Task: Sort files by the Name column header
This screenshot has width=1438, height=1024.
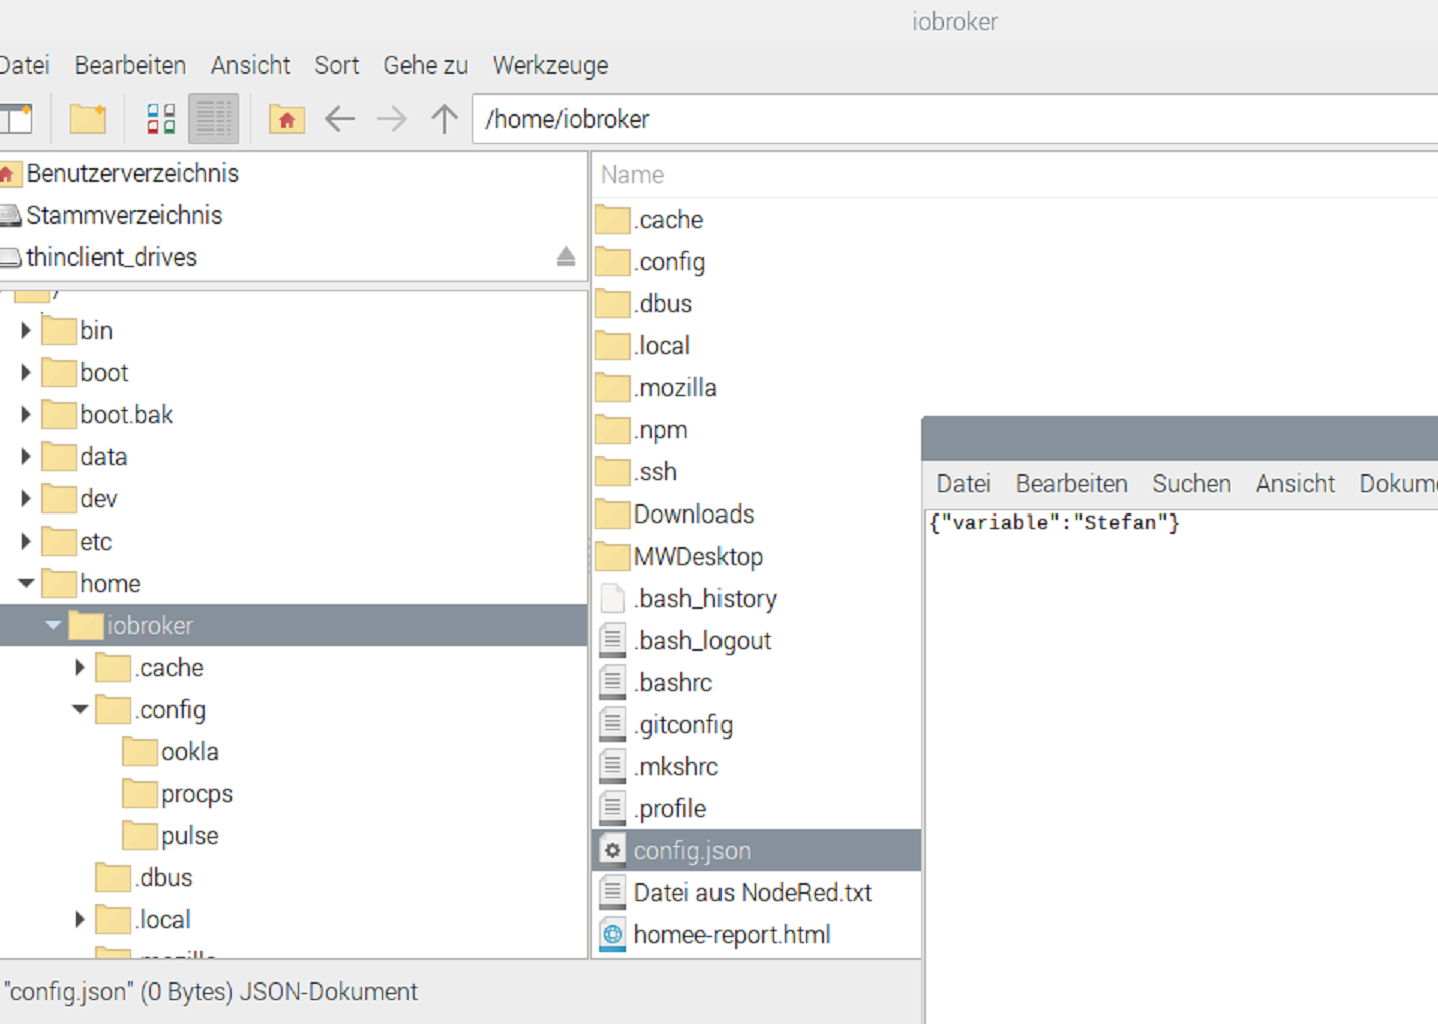Action: pyautogui.click(x=632, y=175)
